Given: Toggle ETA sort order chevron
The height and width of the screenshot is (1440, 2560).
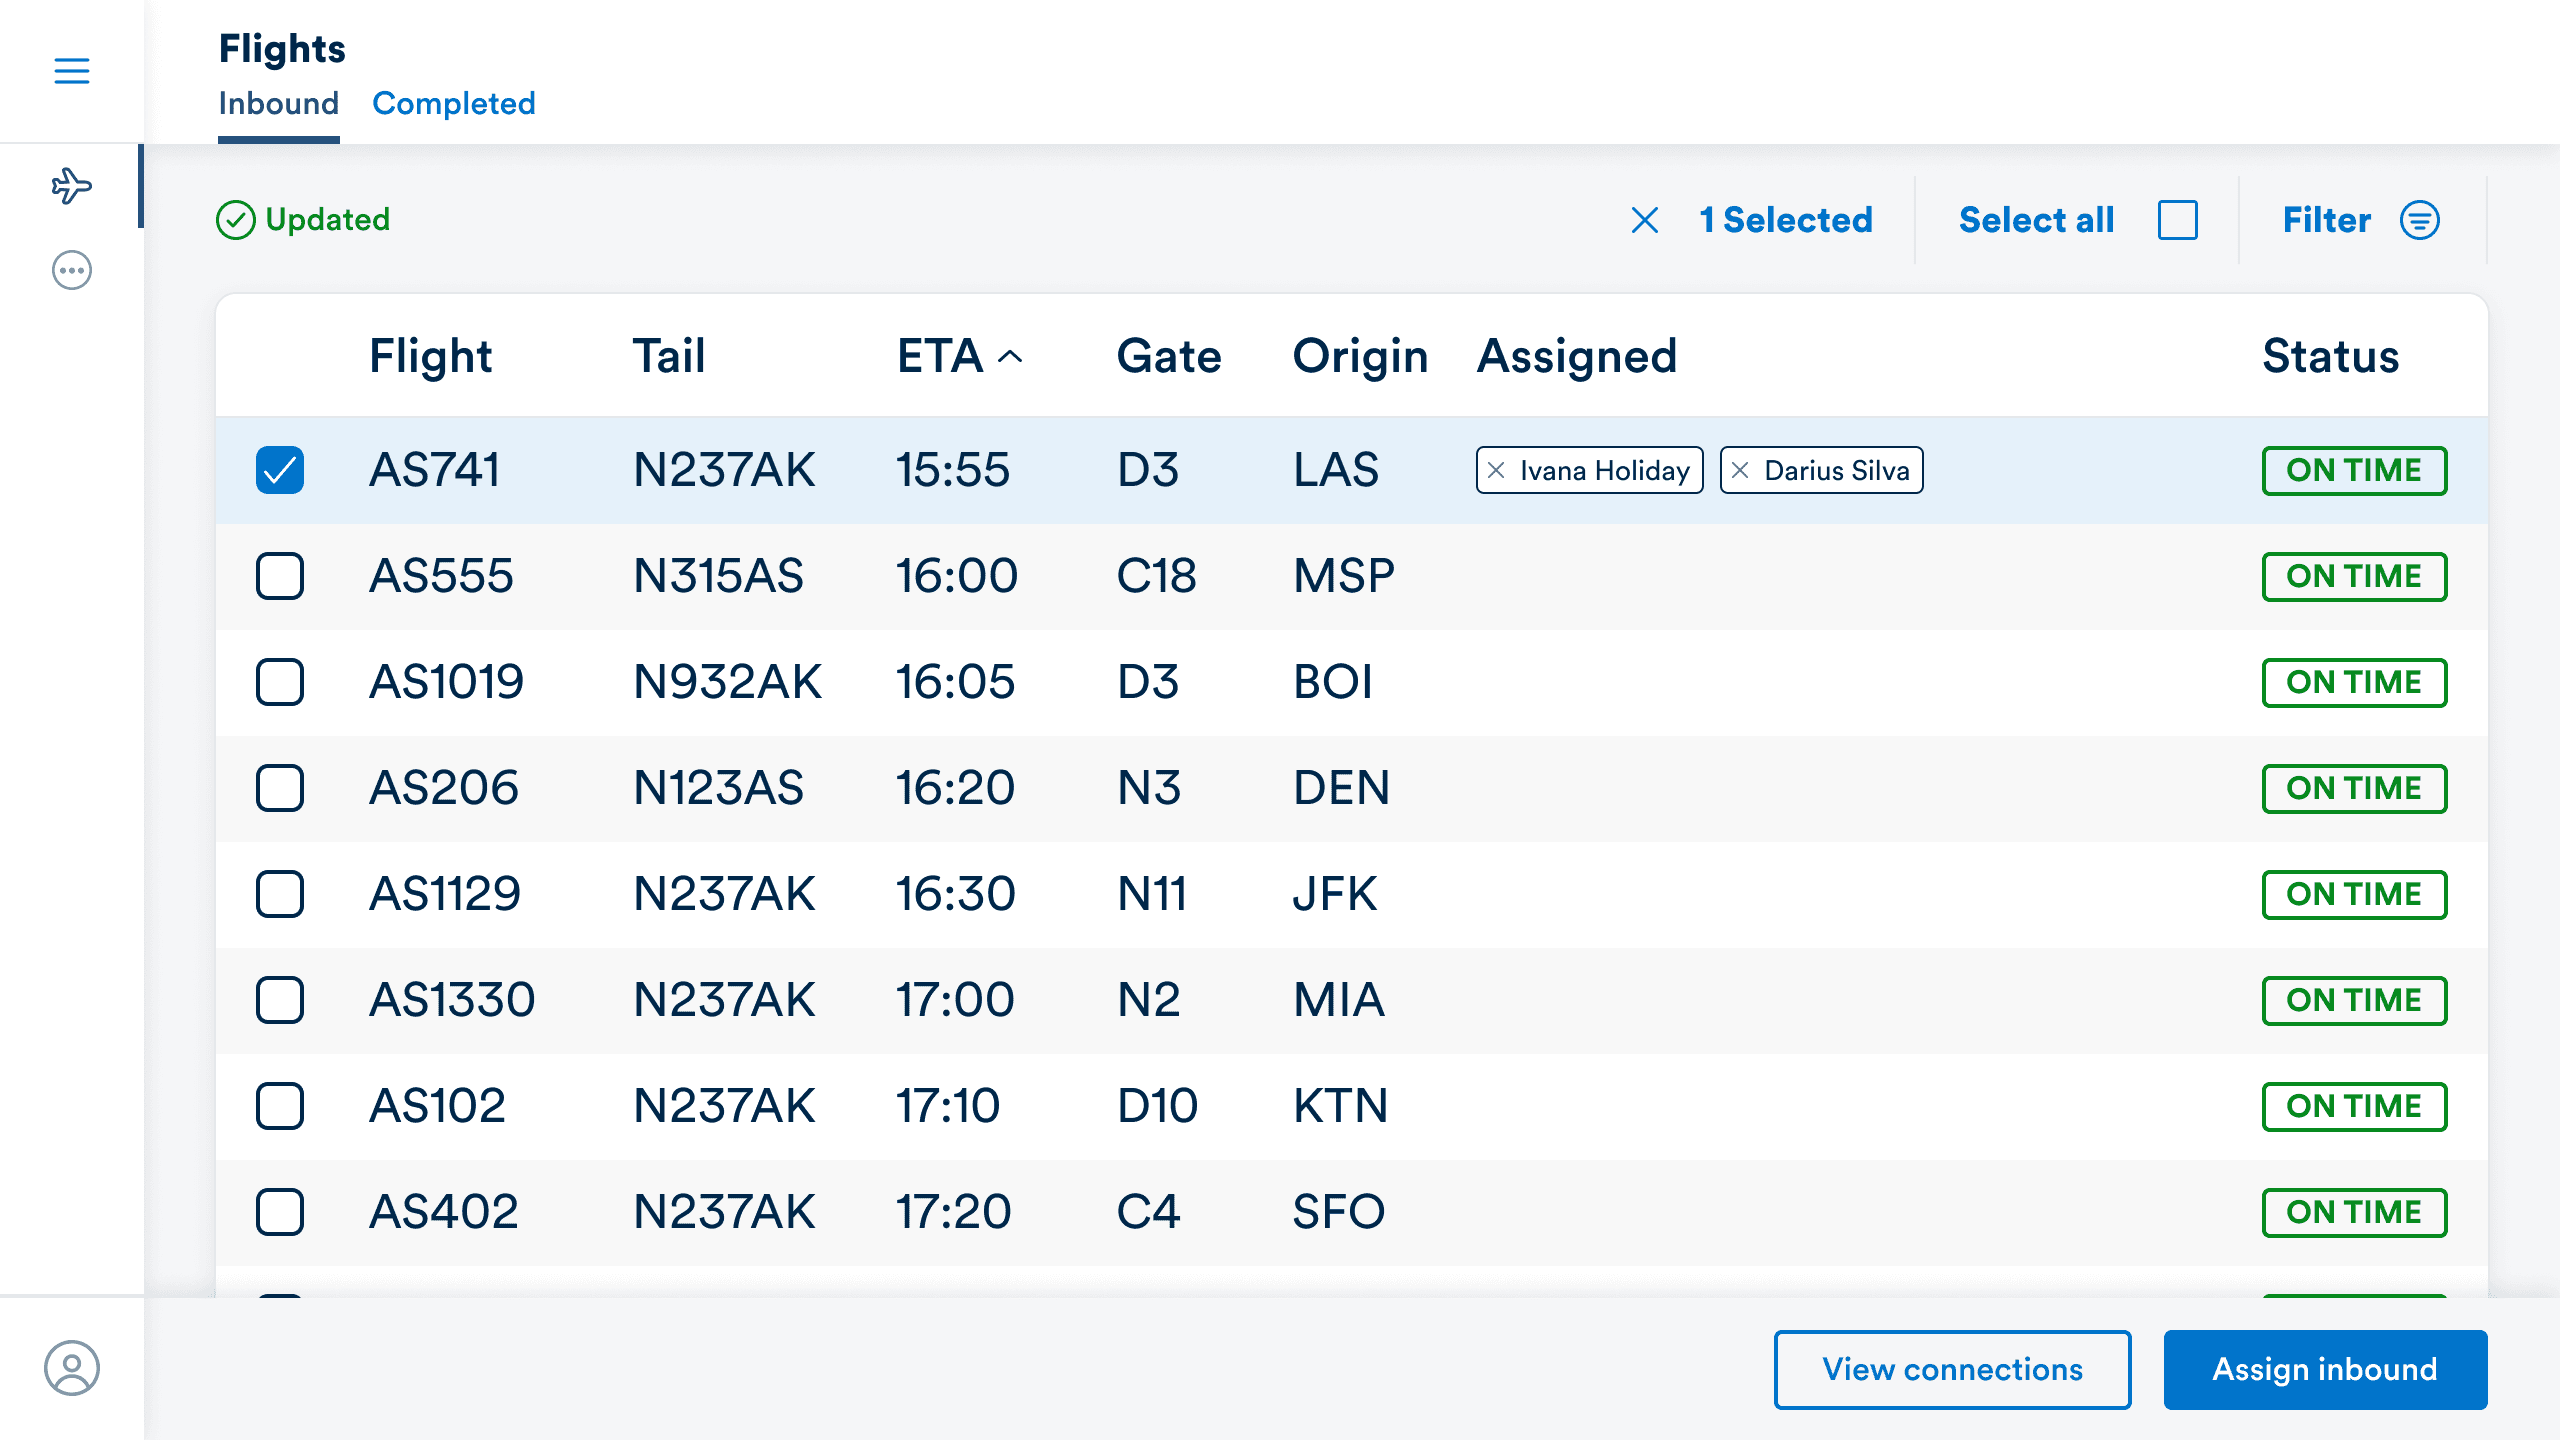Looking at the screenshot, I should pos(1011,356).
